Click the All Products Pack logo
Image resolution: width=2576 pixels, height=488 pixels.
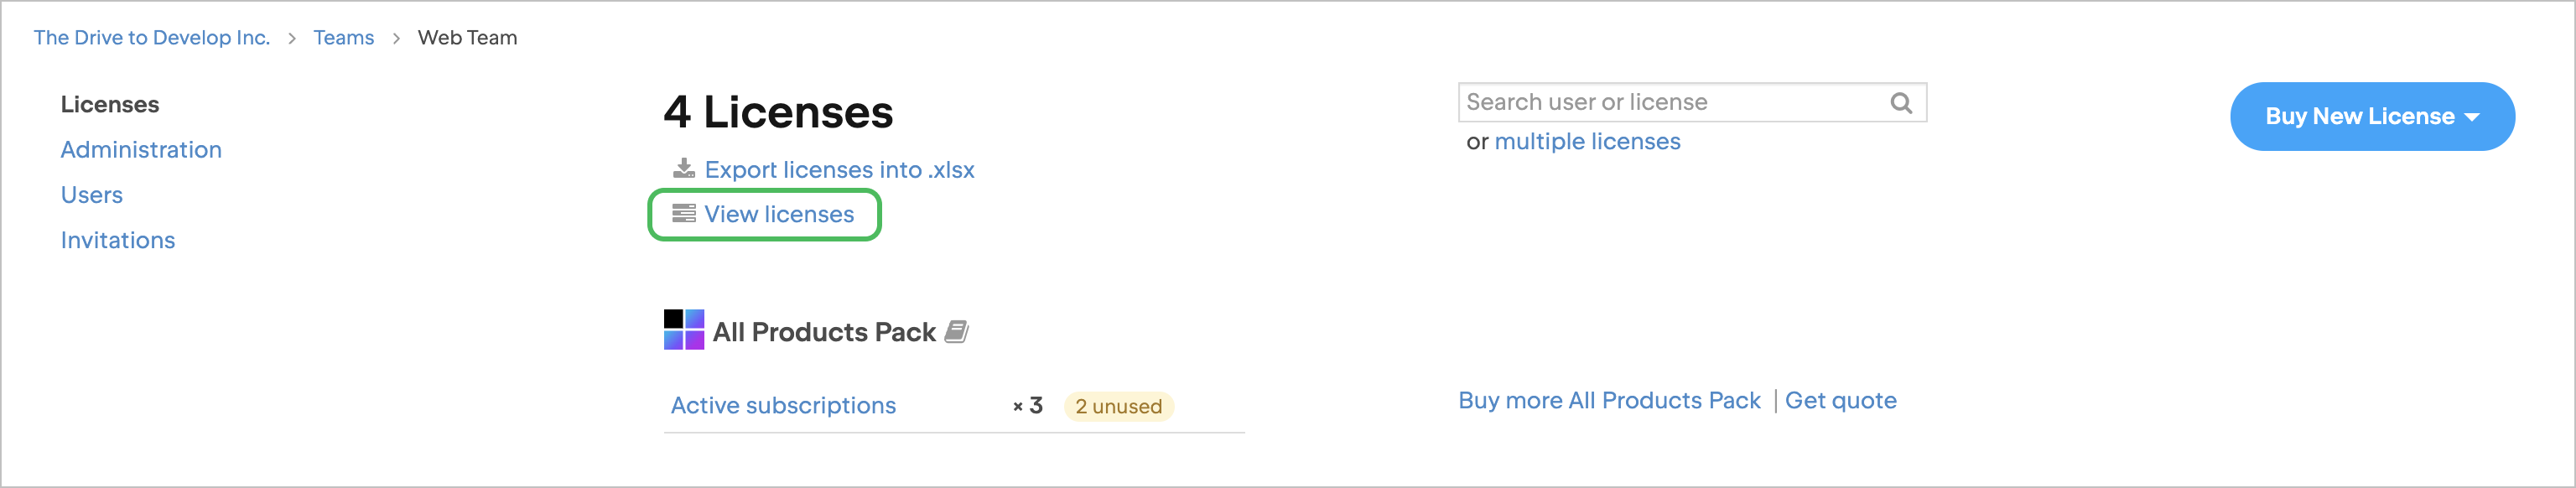pyautogui.click(x=684, y=330)
